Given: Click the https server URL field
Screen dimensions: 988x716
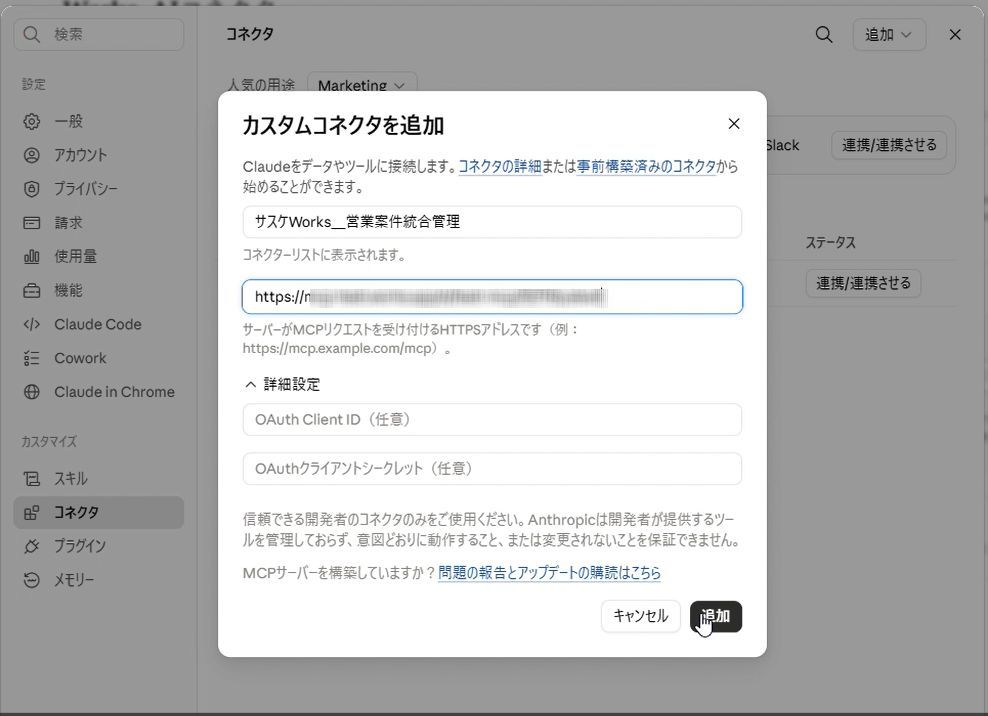Looking at the screenshot, I should (x=491, y=297).
